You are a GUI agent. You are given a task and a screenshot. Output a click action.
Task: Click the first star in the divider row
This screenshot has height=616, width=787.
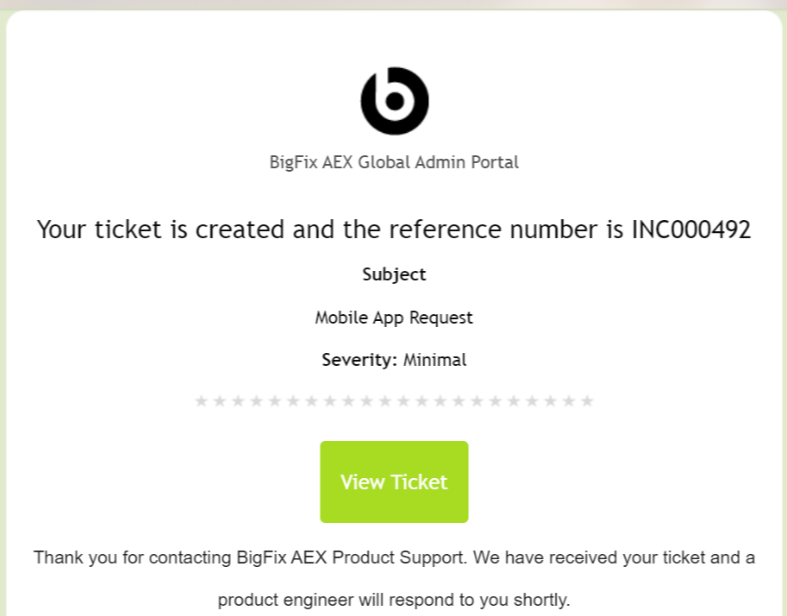[x=201, y=401]
